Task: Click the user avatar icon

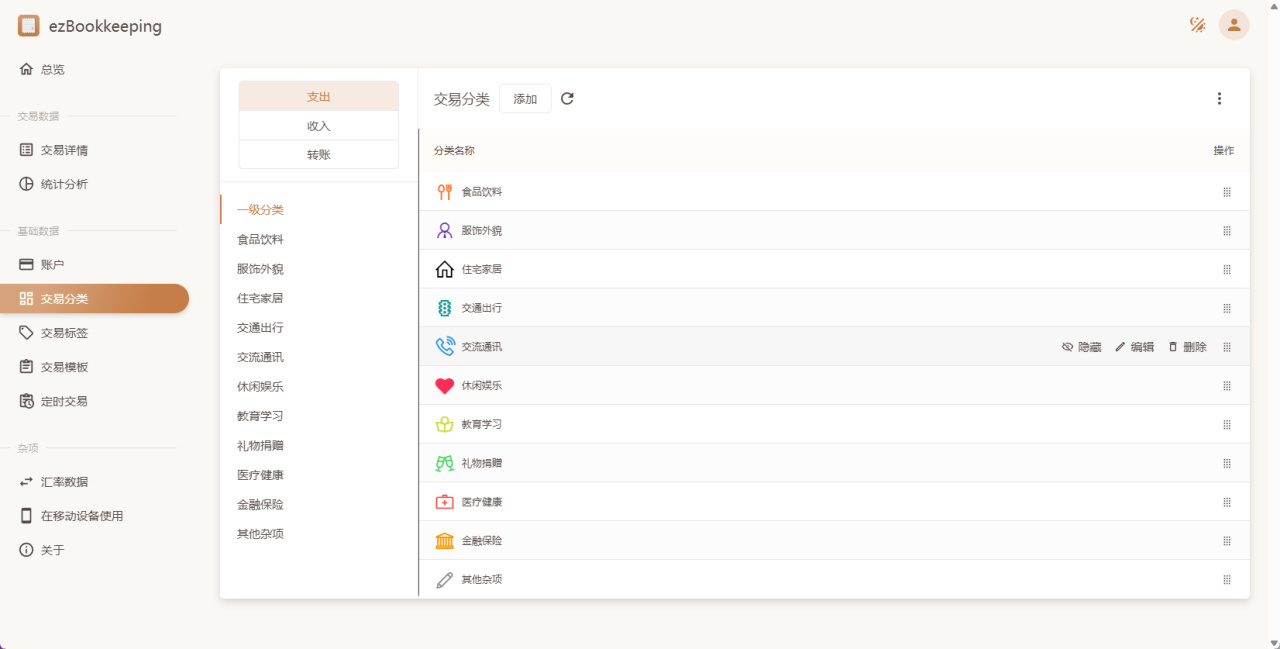Action: [1233, 25]
